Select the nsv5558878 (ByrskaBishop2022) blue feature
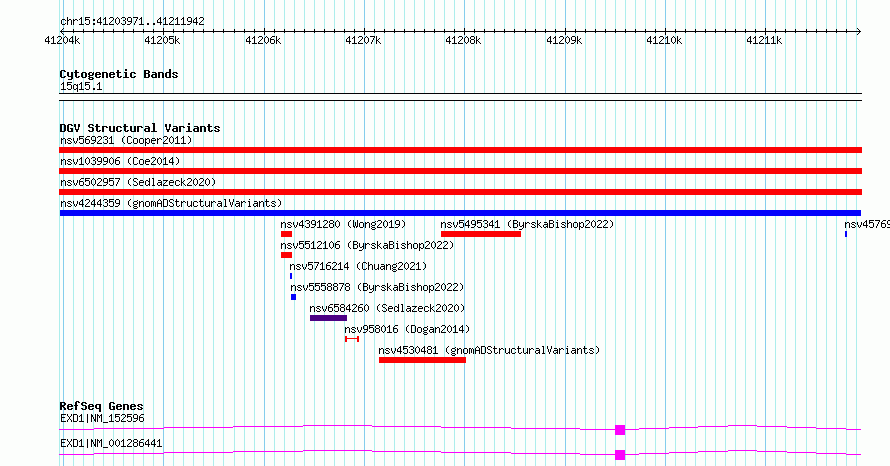 293,297
